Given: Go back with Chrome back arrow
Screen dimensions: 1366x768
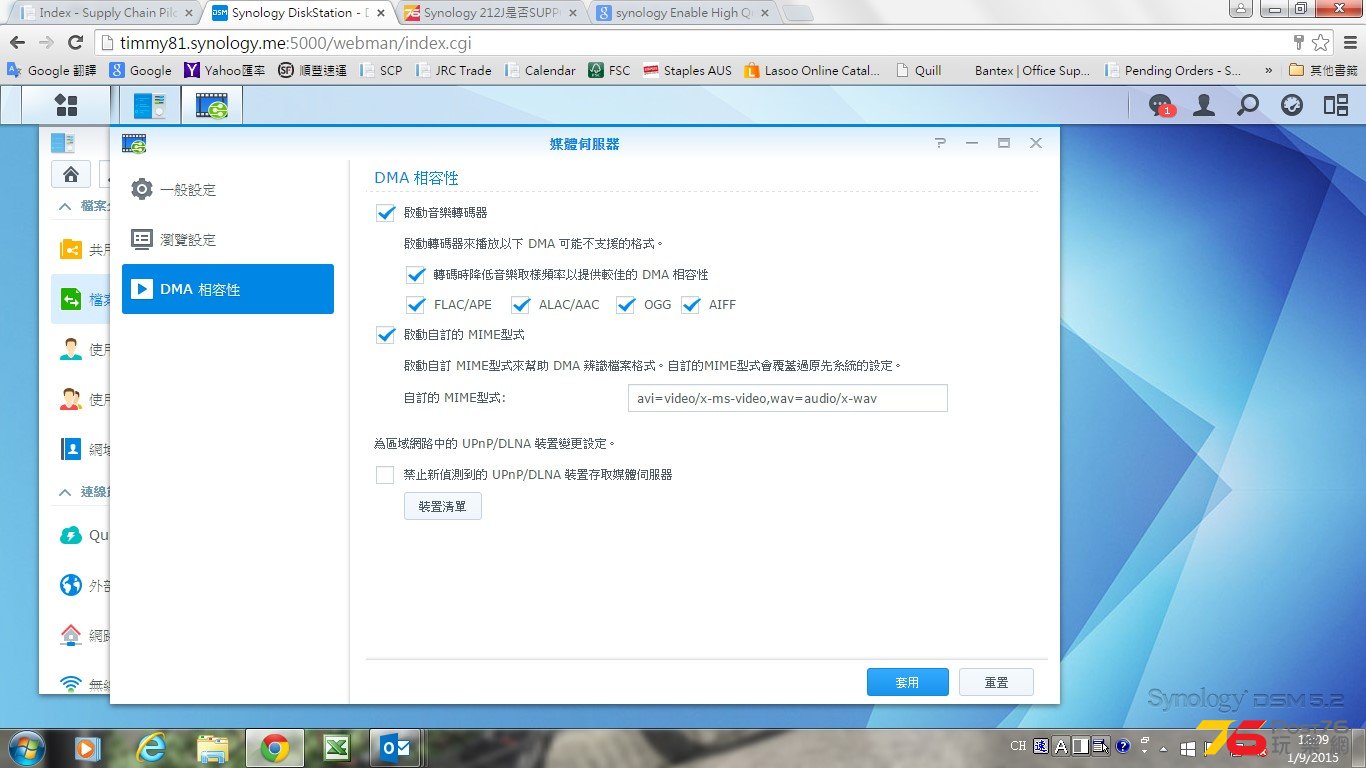Looking at the screenshot, I should (x=17, y=43).
